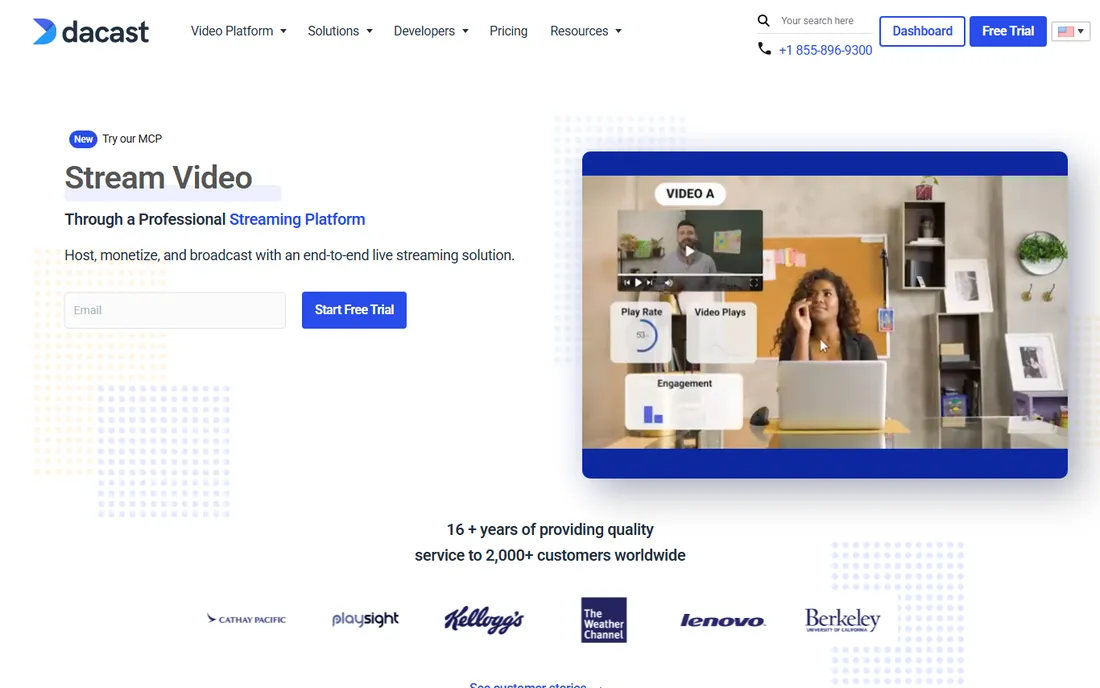Click the Berkeley logo
Screen dimensions: 1100x688
point(843,620)
